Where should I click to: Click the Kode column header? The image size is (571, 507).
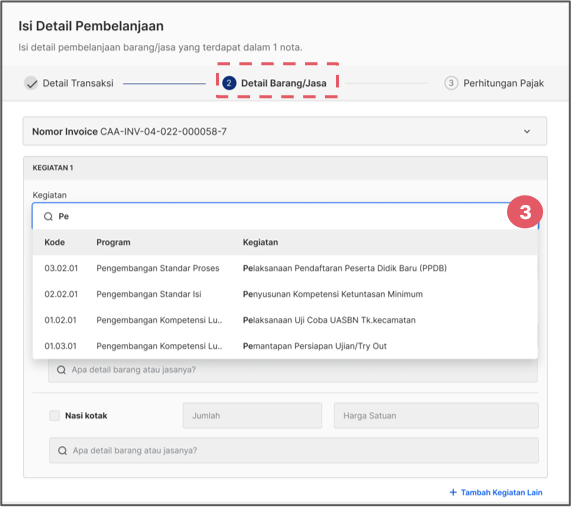[x=55, y=242]
